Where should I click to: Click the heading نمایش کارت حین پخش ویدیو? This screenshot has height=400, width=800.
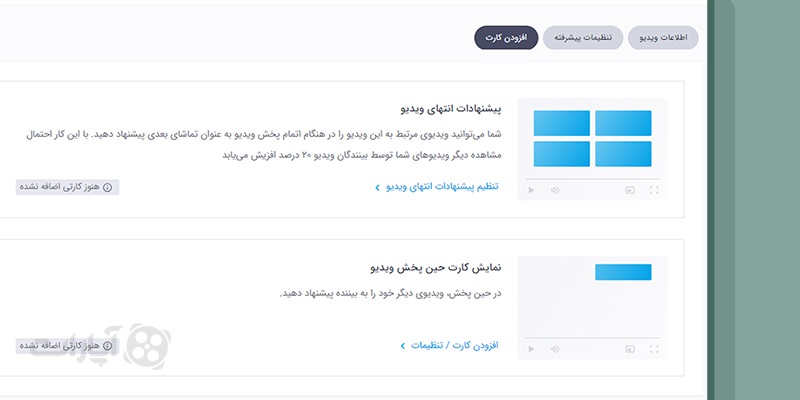coord(436,267)
